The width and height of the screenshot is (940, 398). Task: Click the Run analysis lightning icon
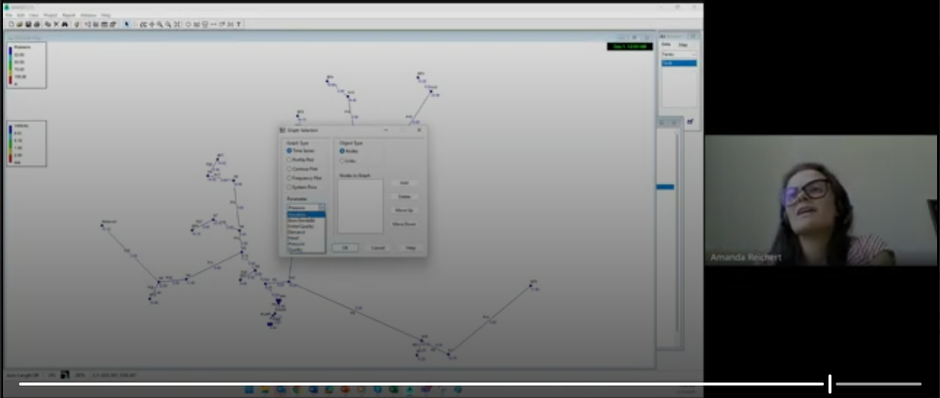(77, 24)
